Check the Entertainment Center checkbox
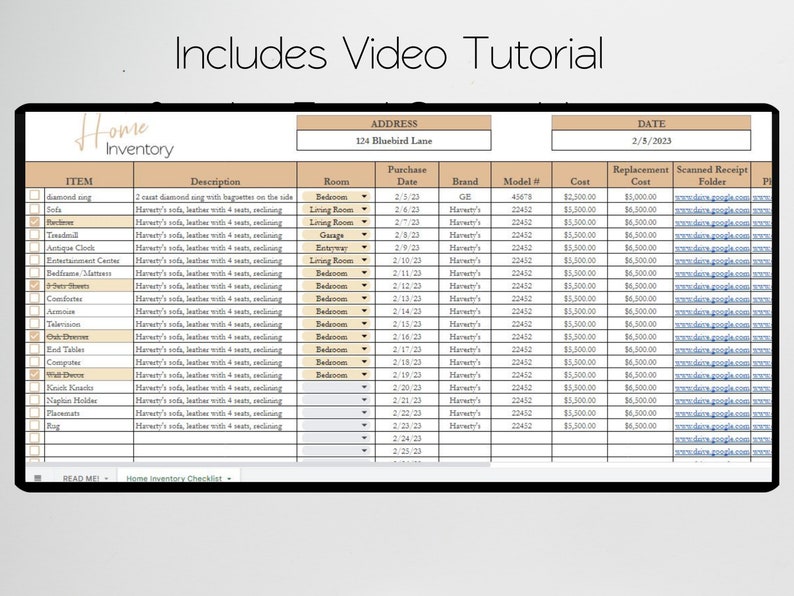Image resolution: width=794 pixels, height=596 pixels. pos(34,260)
